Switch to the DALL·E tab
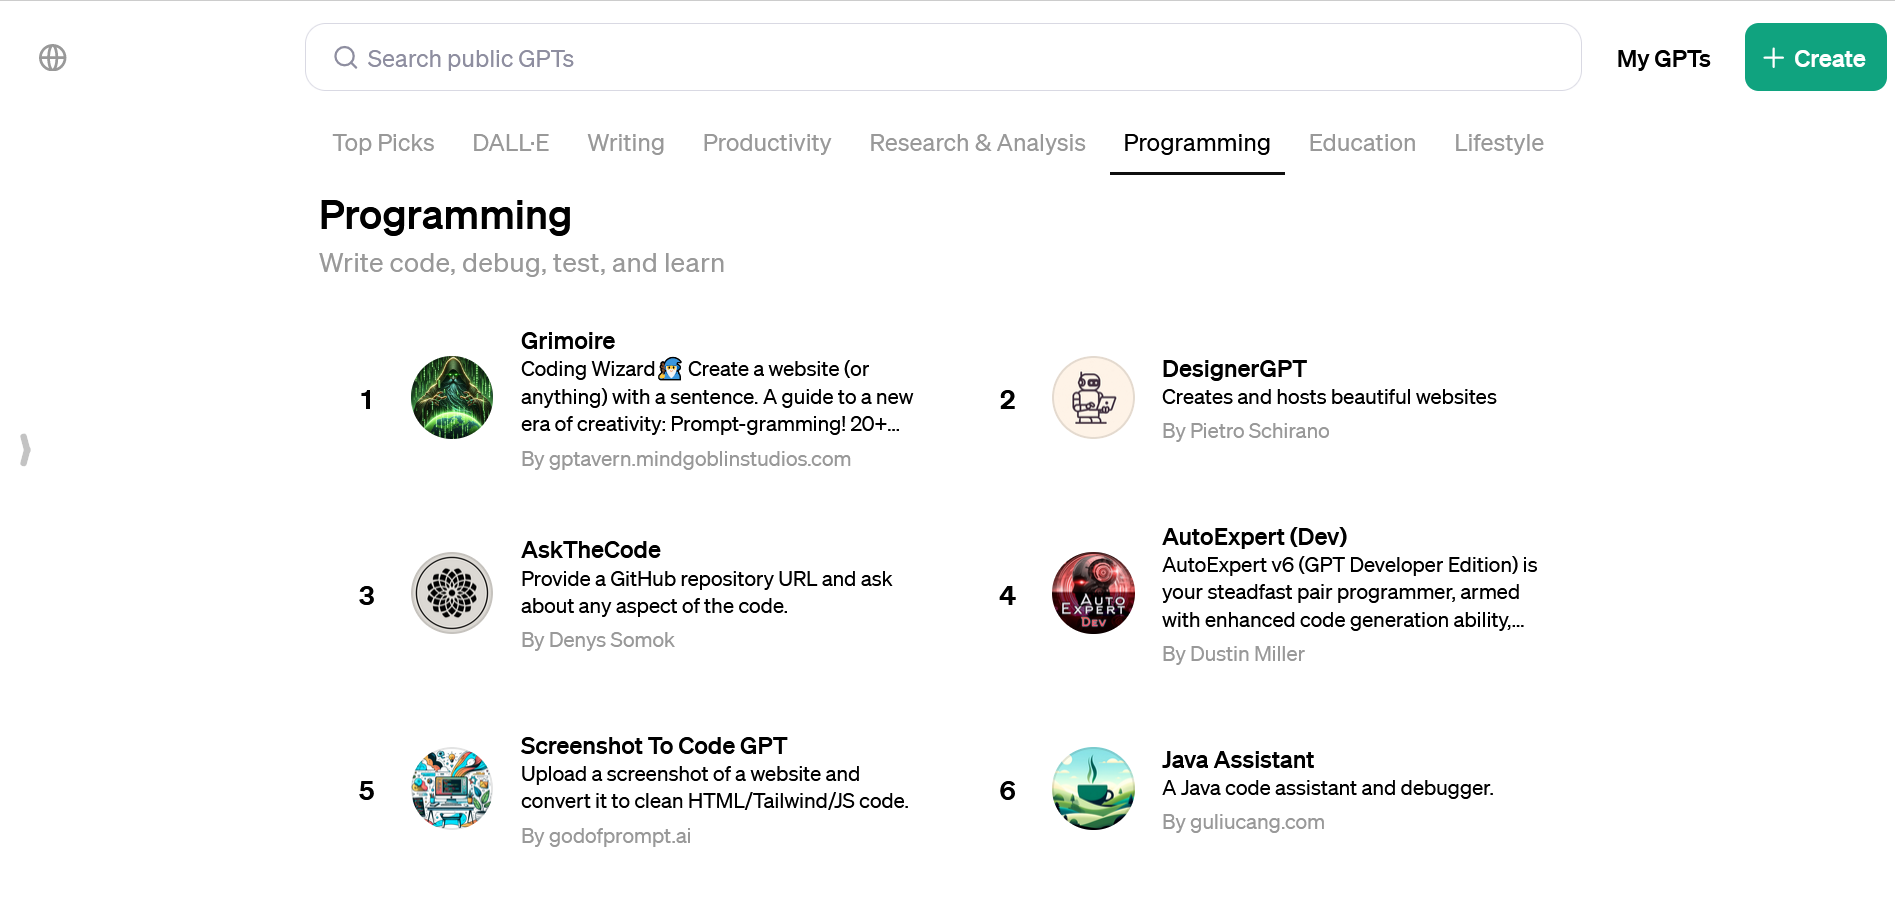Screen dimensions: 1895x897 [x=510, y=143]
